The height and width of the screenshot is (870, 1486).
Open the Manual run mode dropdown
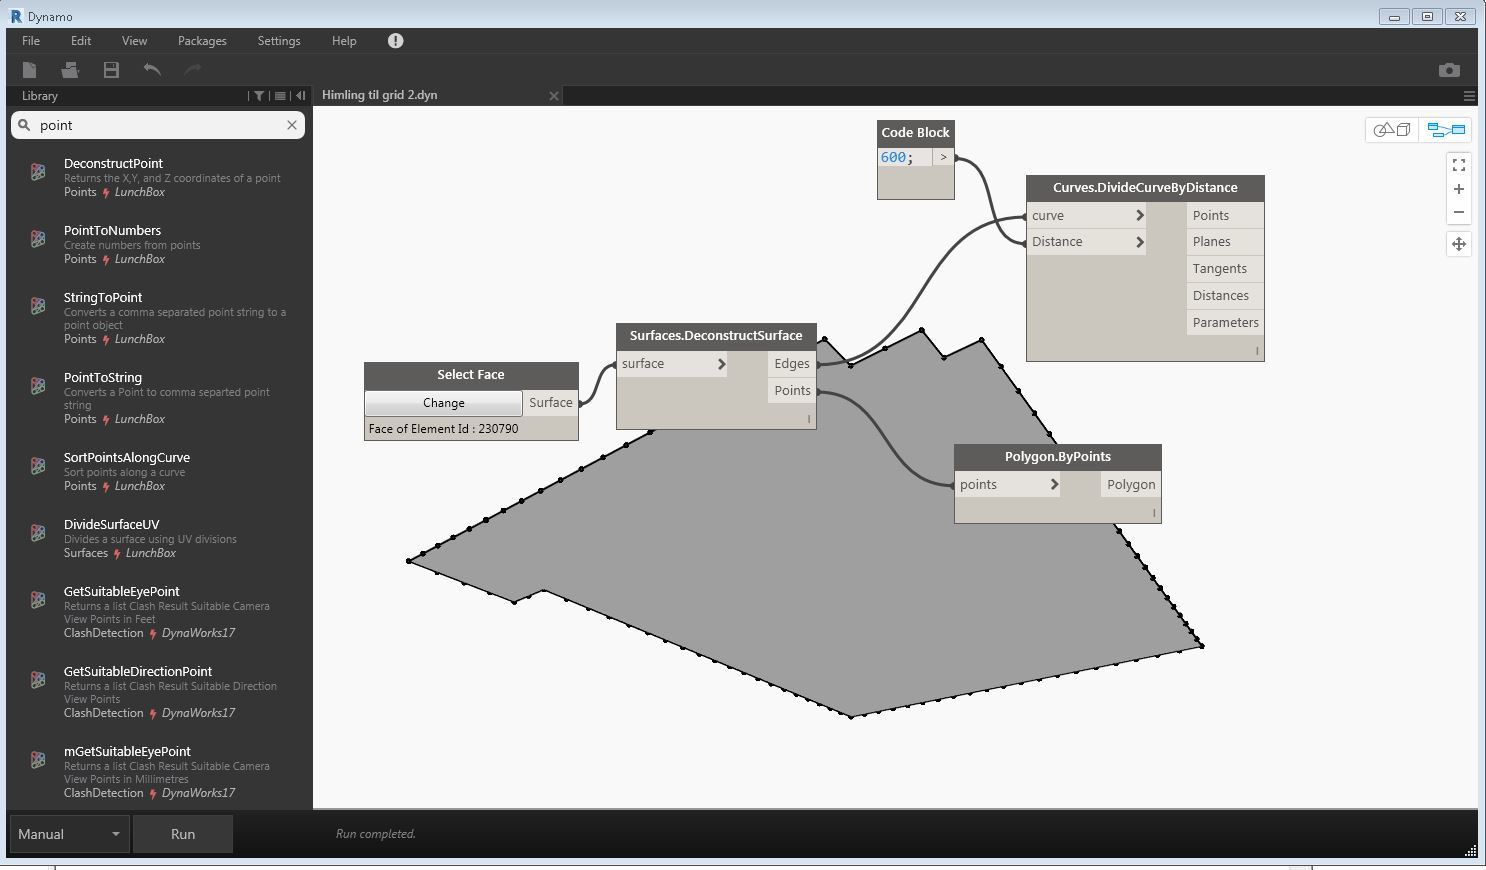(69, 834)
